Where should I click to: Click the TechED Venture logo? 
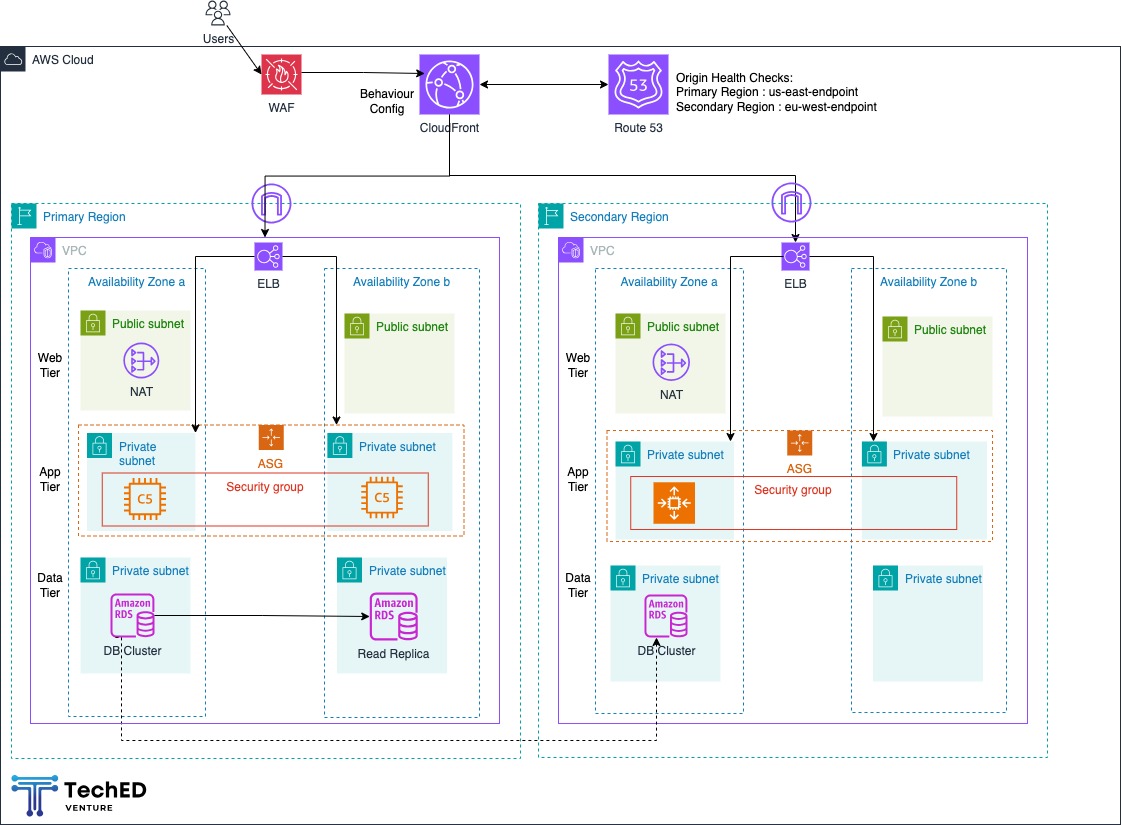79,796
